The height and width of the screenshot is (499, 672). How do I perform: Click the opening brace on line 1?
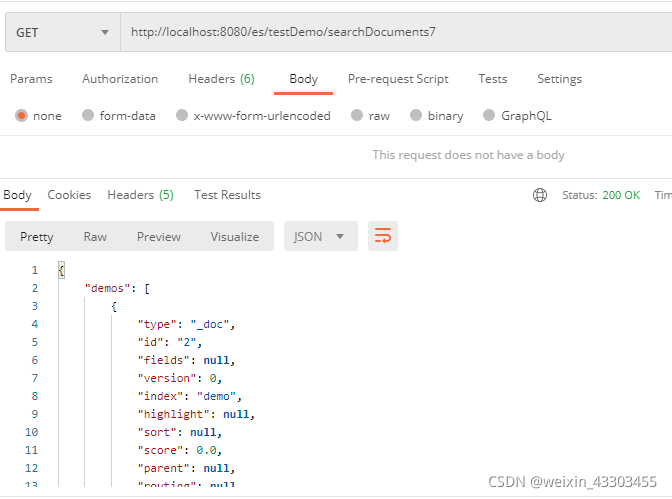click(x=61, y=270)
